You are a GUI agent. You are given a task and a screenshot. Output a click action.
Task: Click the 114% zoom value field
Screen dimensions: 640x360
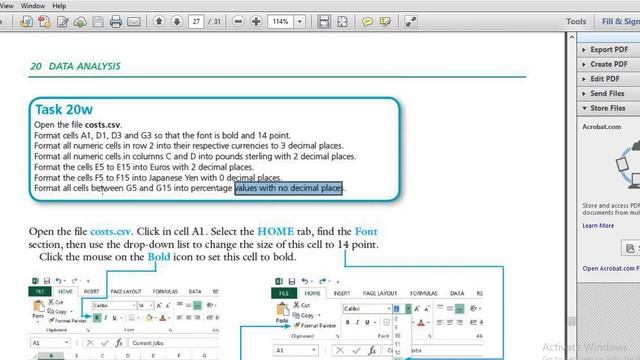[281, 22]
